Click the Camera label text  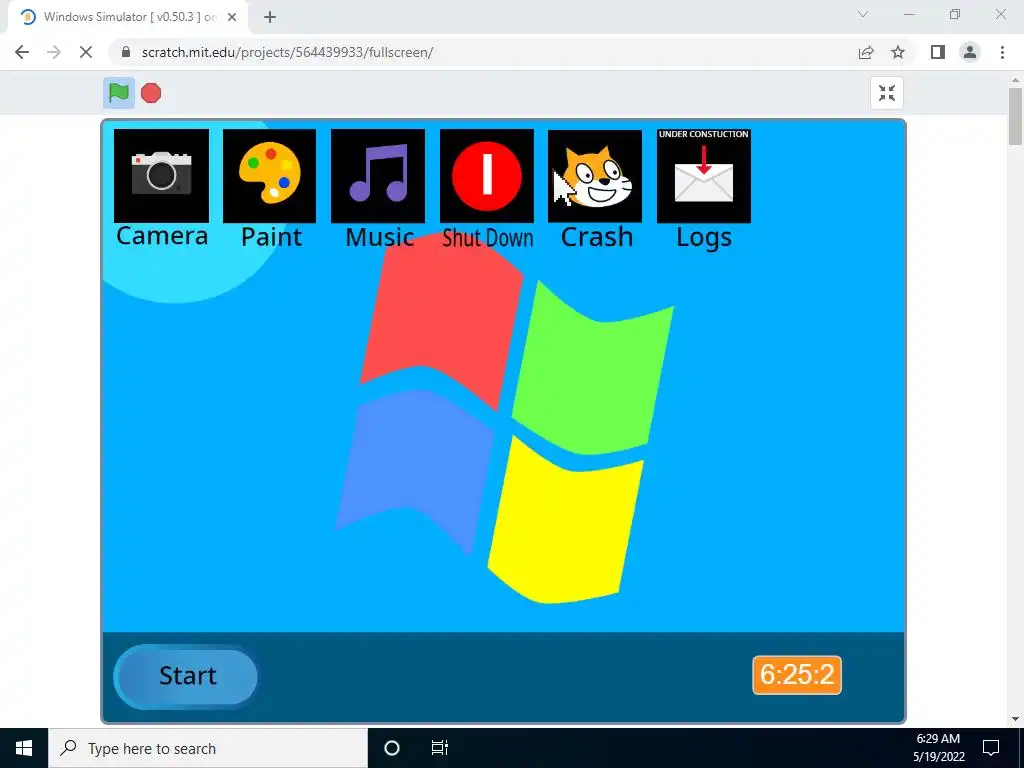pyautogui.click(x=162, y=236)
